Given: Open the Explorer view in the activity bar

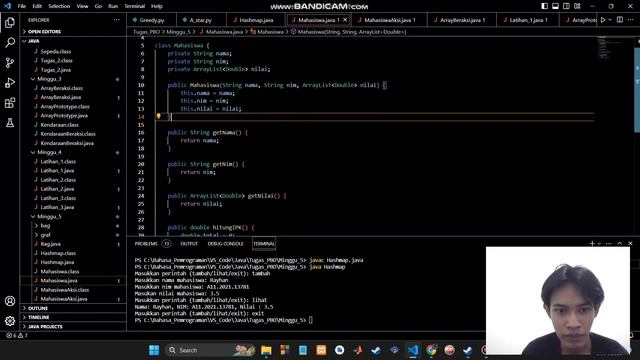Looking at the screenshot, I should 10,22.
